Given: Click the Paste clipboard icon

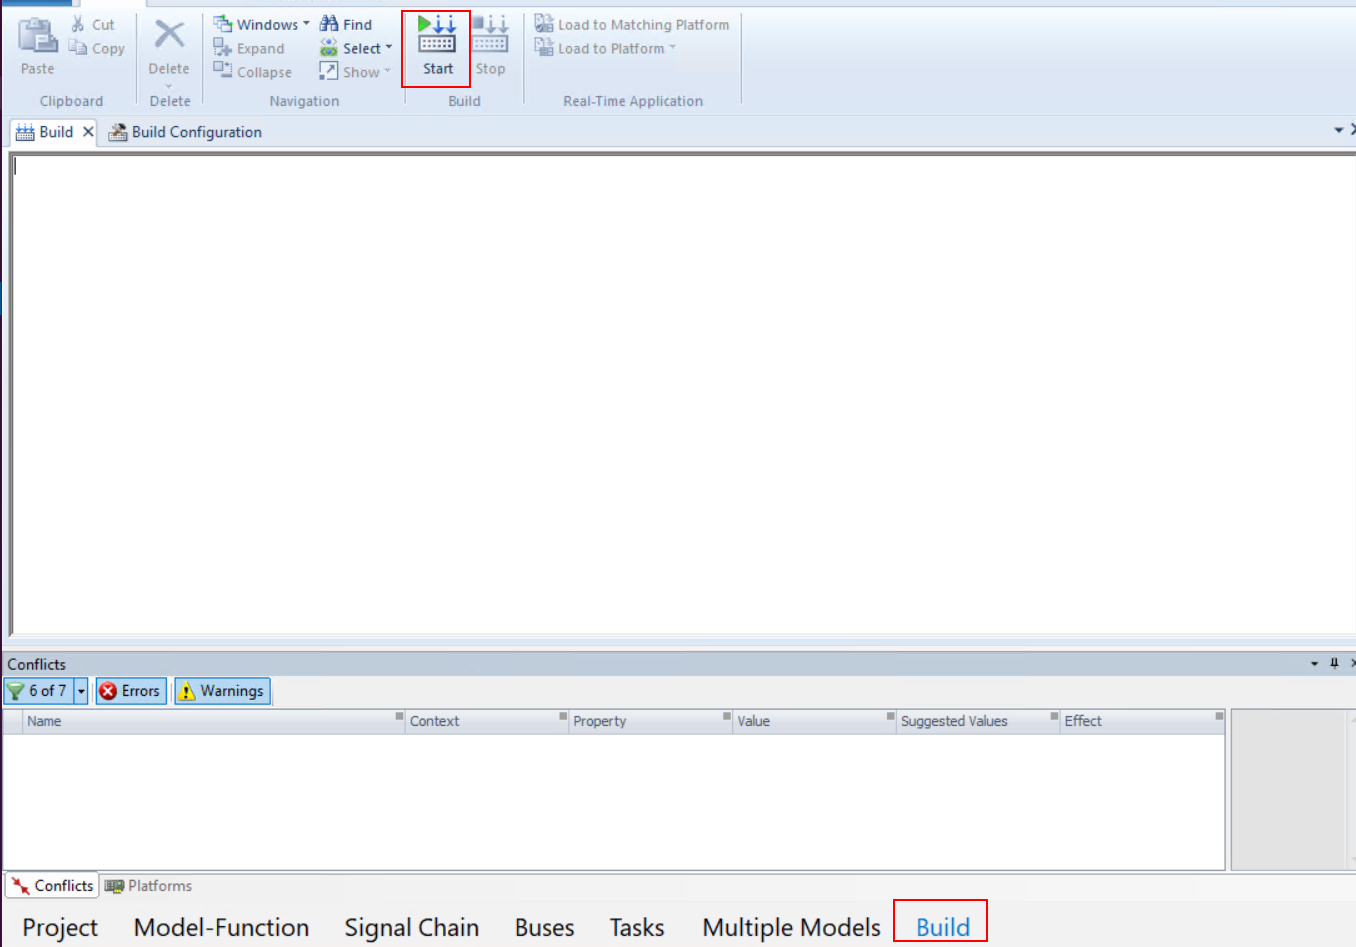Looking at the screenshot, I should [x=38, y=46].
